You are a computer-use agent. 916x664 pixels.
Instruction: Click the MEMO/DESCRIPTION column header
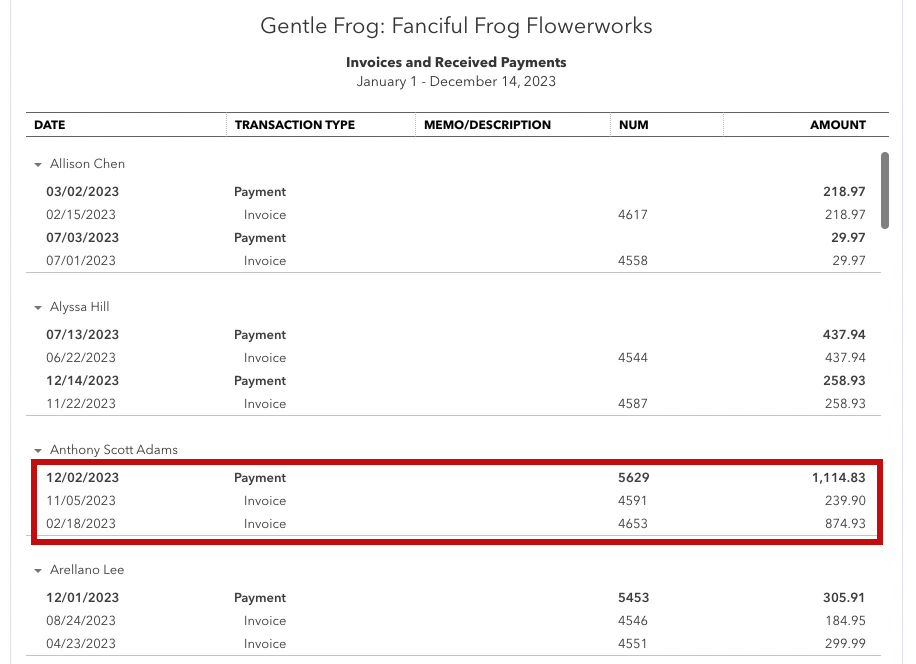pos(487,125)
